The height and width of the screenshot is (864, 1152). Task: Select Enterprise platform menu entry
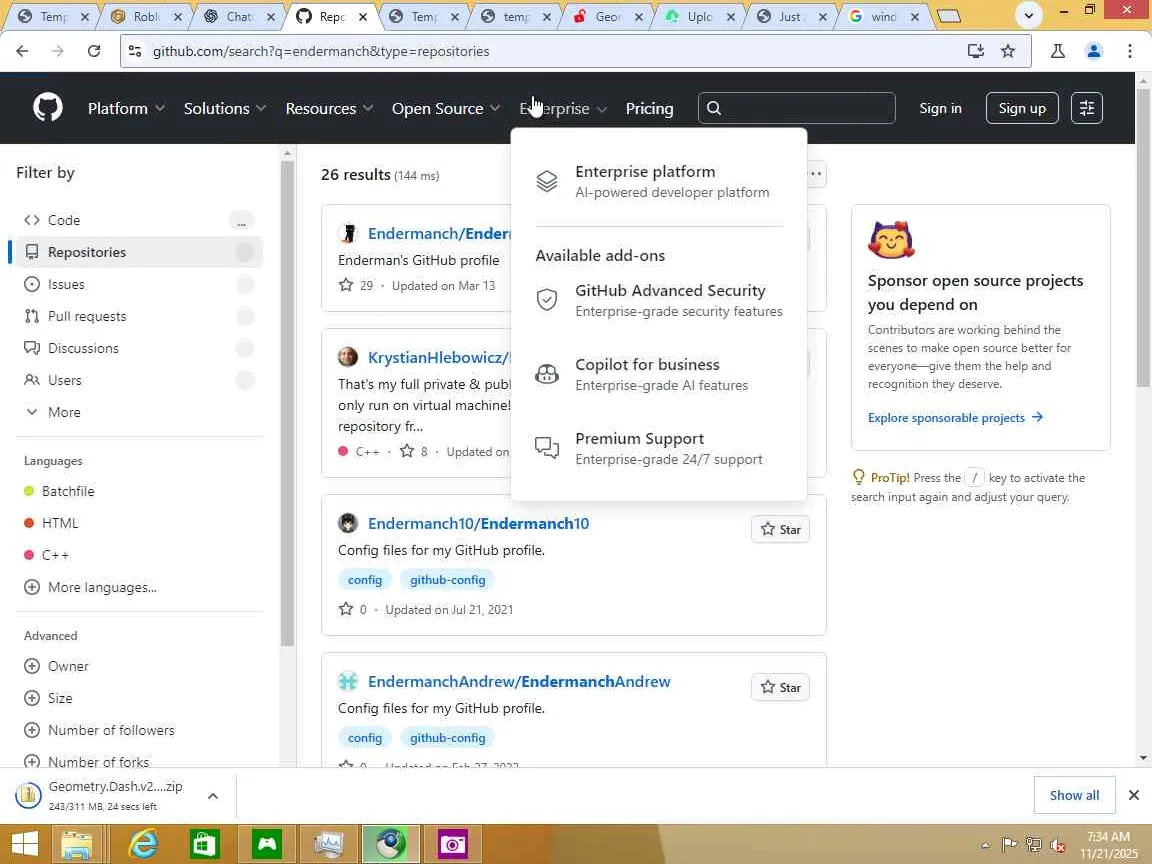click(x=659, y=181)
